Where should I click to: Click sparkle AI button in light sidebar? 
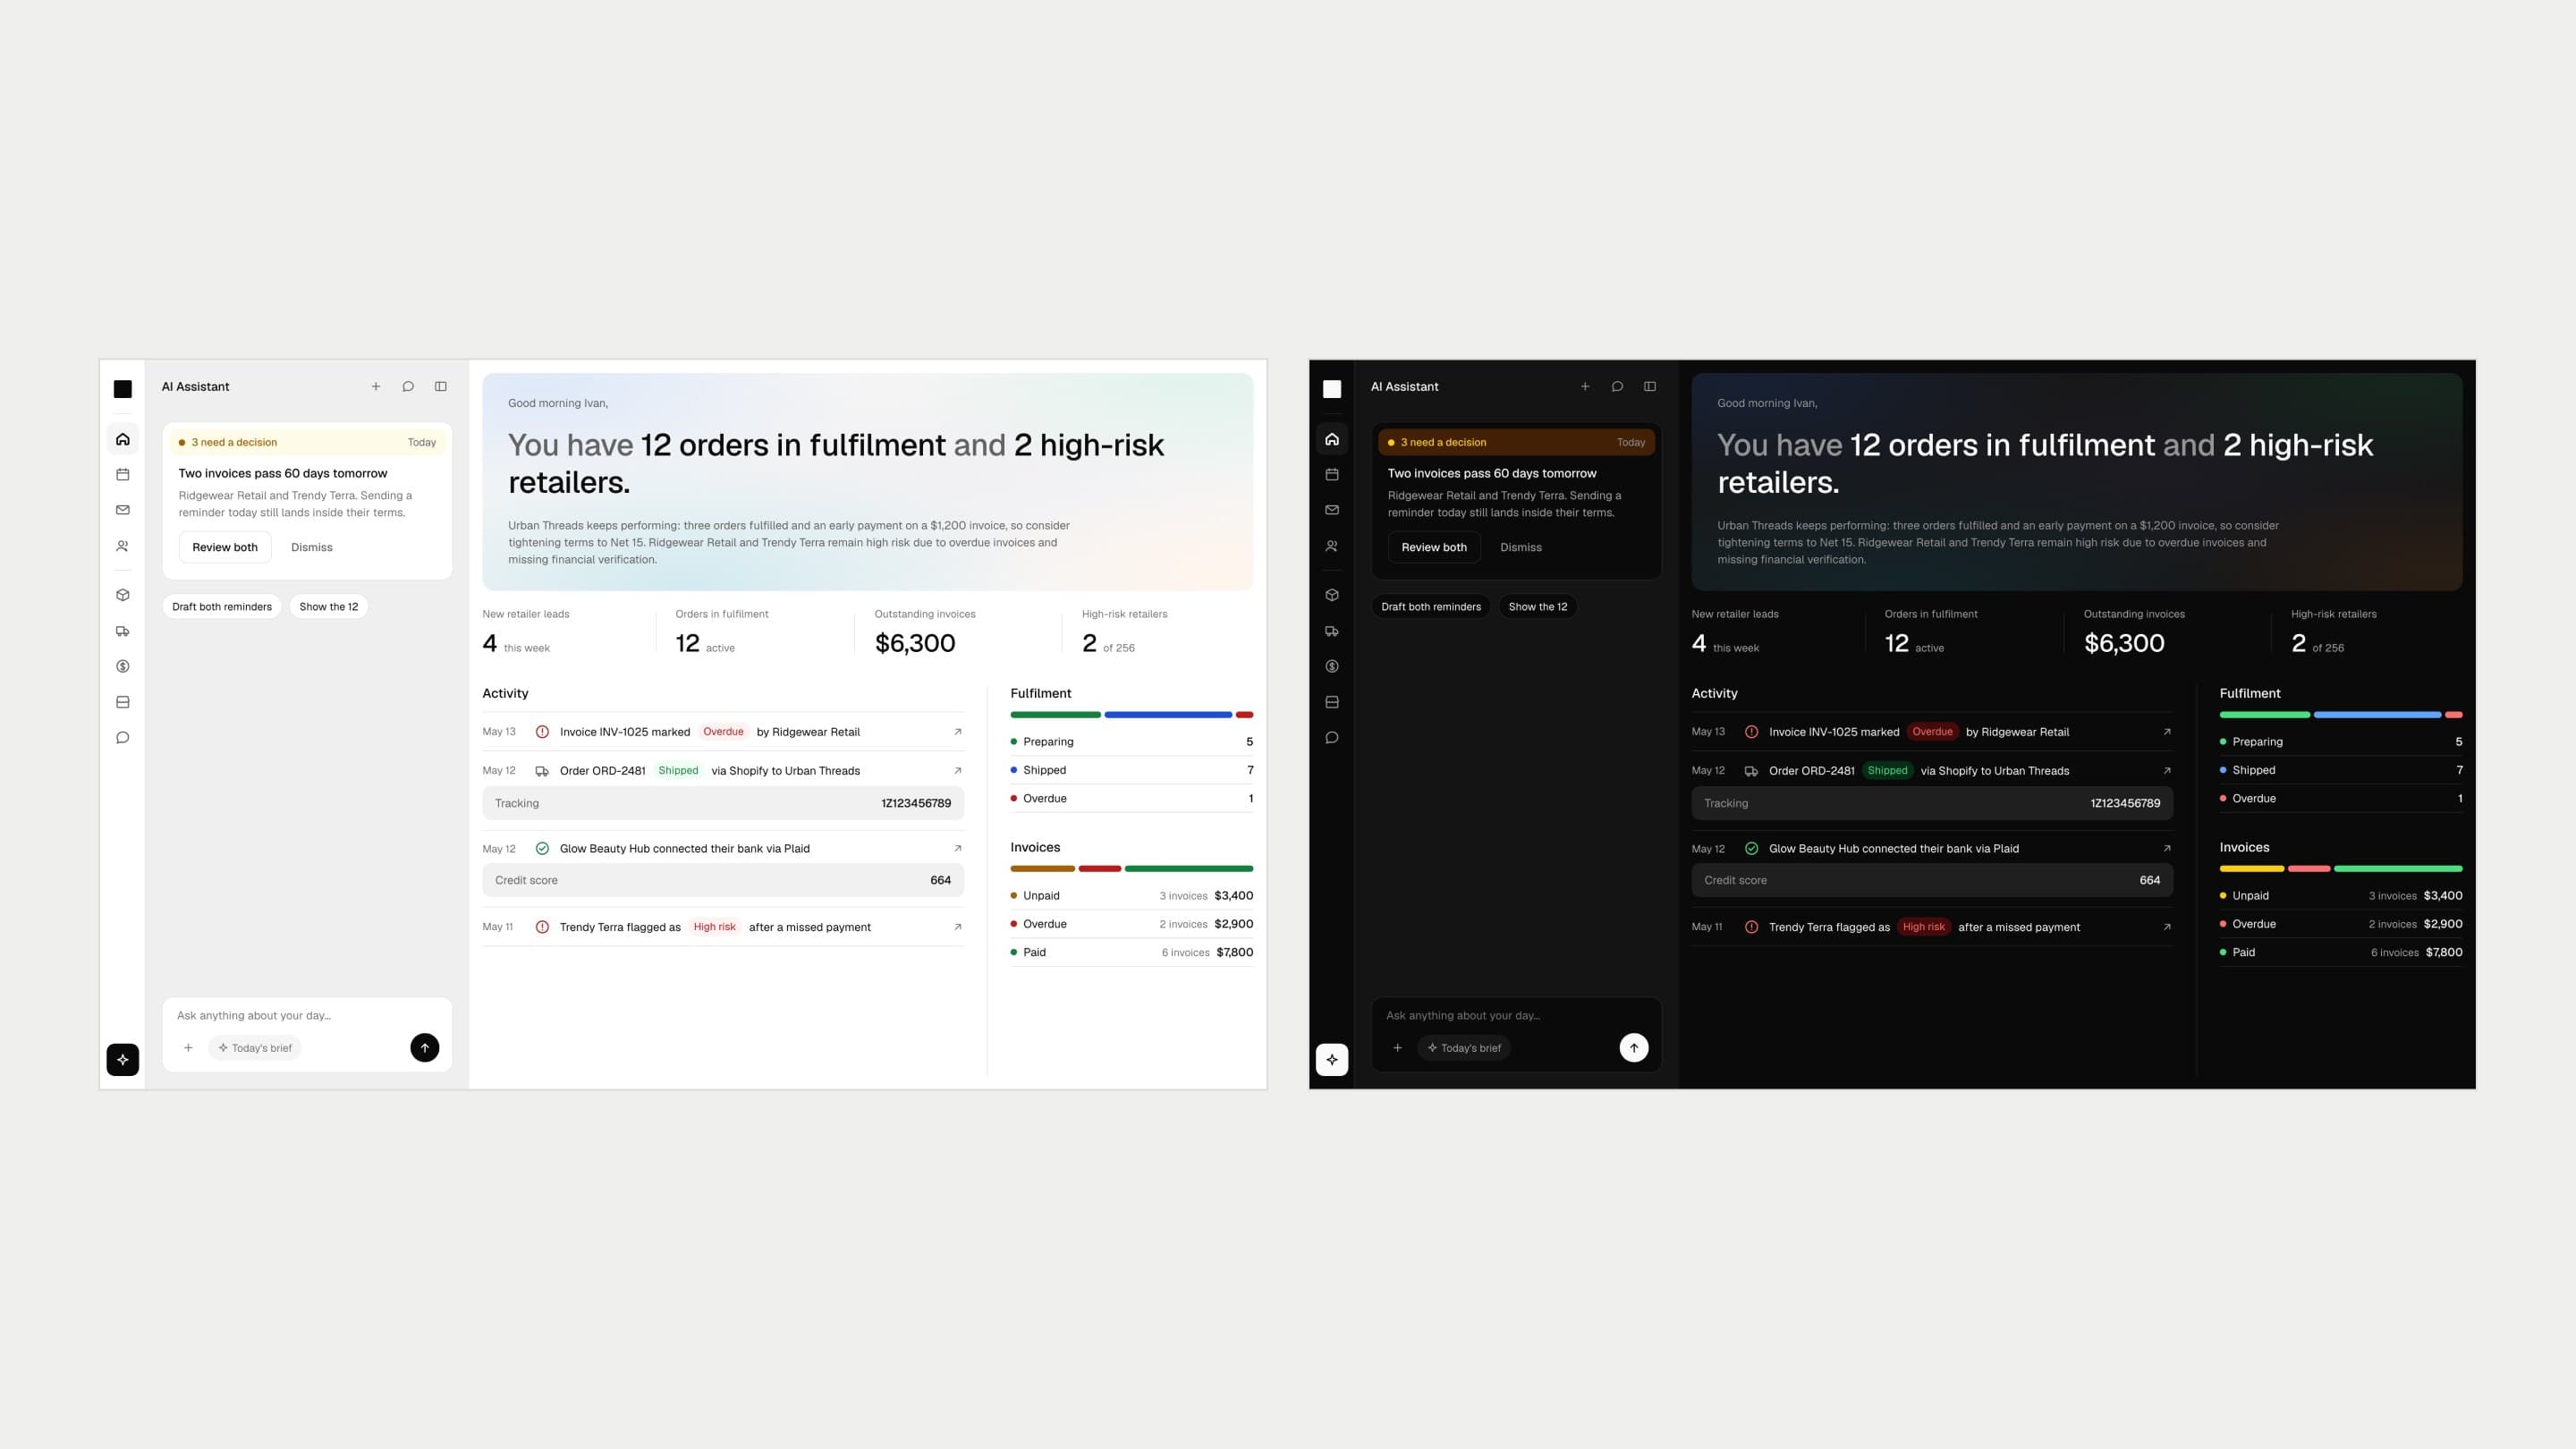pyautogui.click(x=123, y=1059)
